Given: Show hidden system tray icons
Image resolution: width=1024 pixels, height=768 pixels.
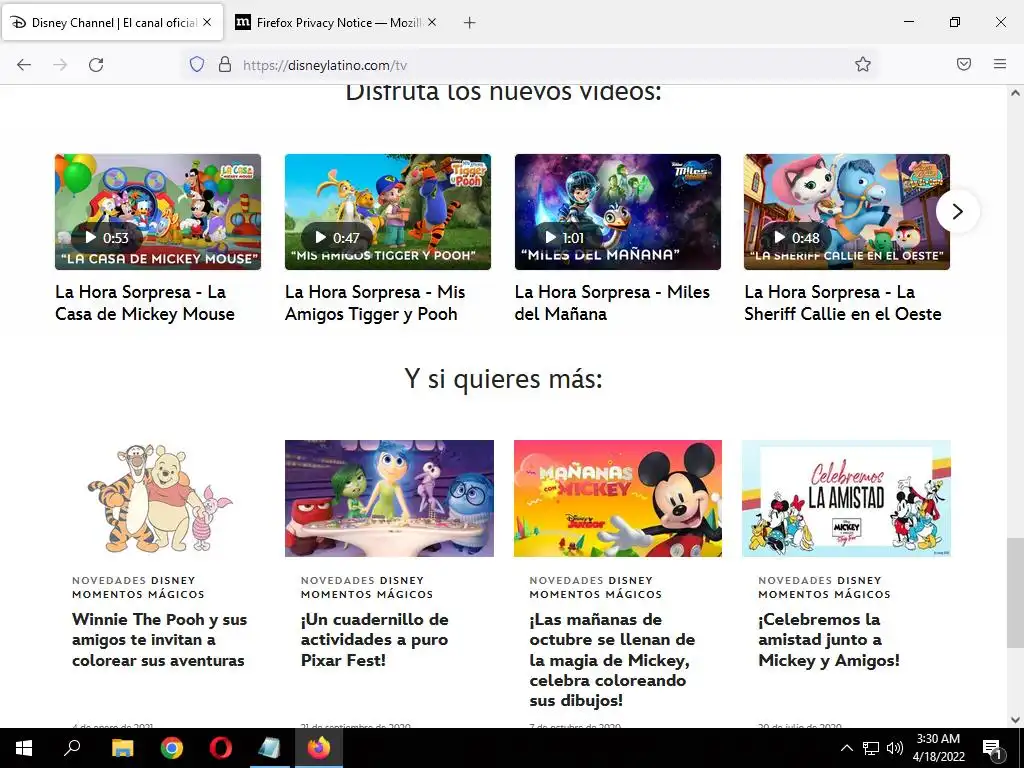Looking at the screenshot, I should (846, 748).
